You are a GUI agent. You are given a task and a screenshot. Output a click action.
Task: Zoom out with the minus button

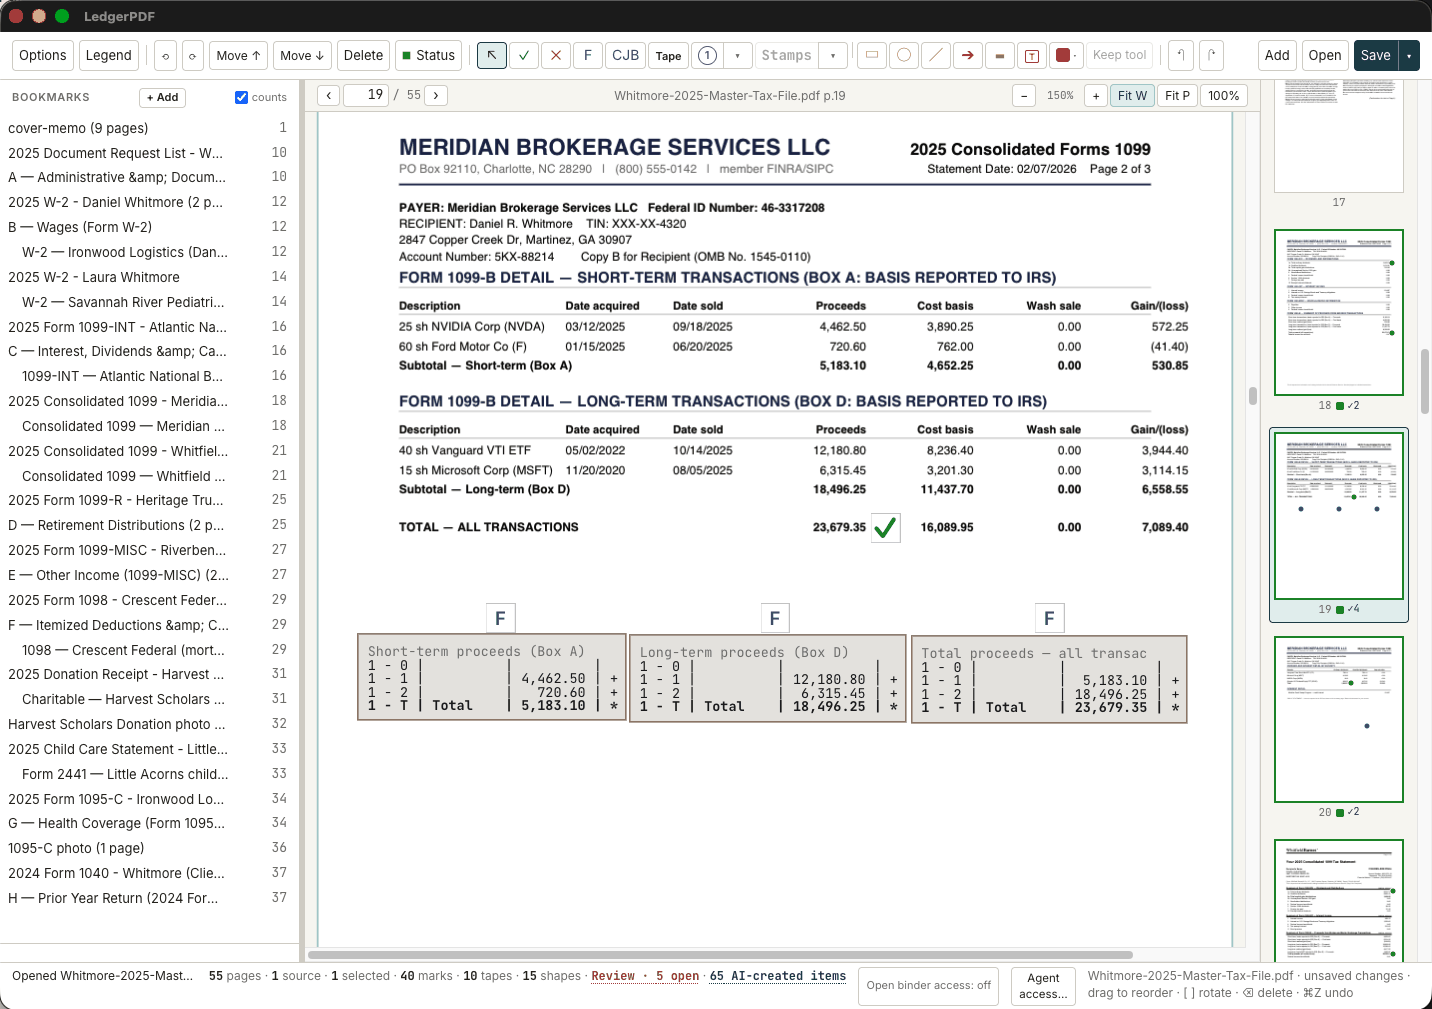pyautogui.click(x=1024, y=95)
